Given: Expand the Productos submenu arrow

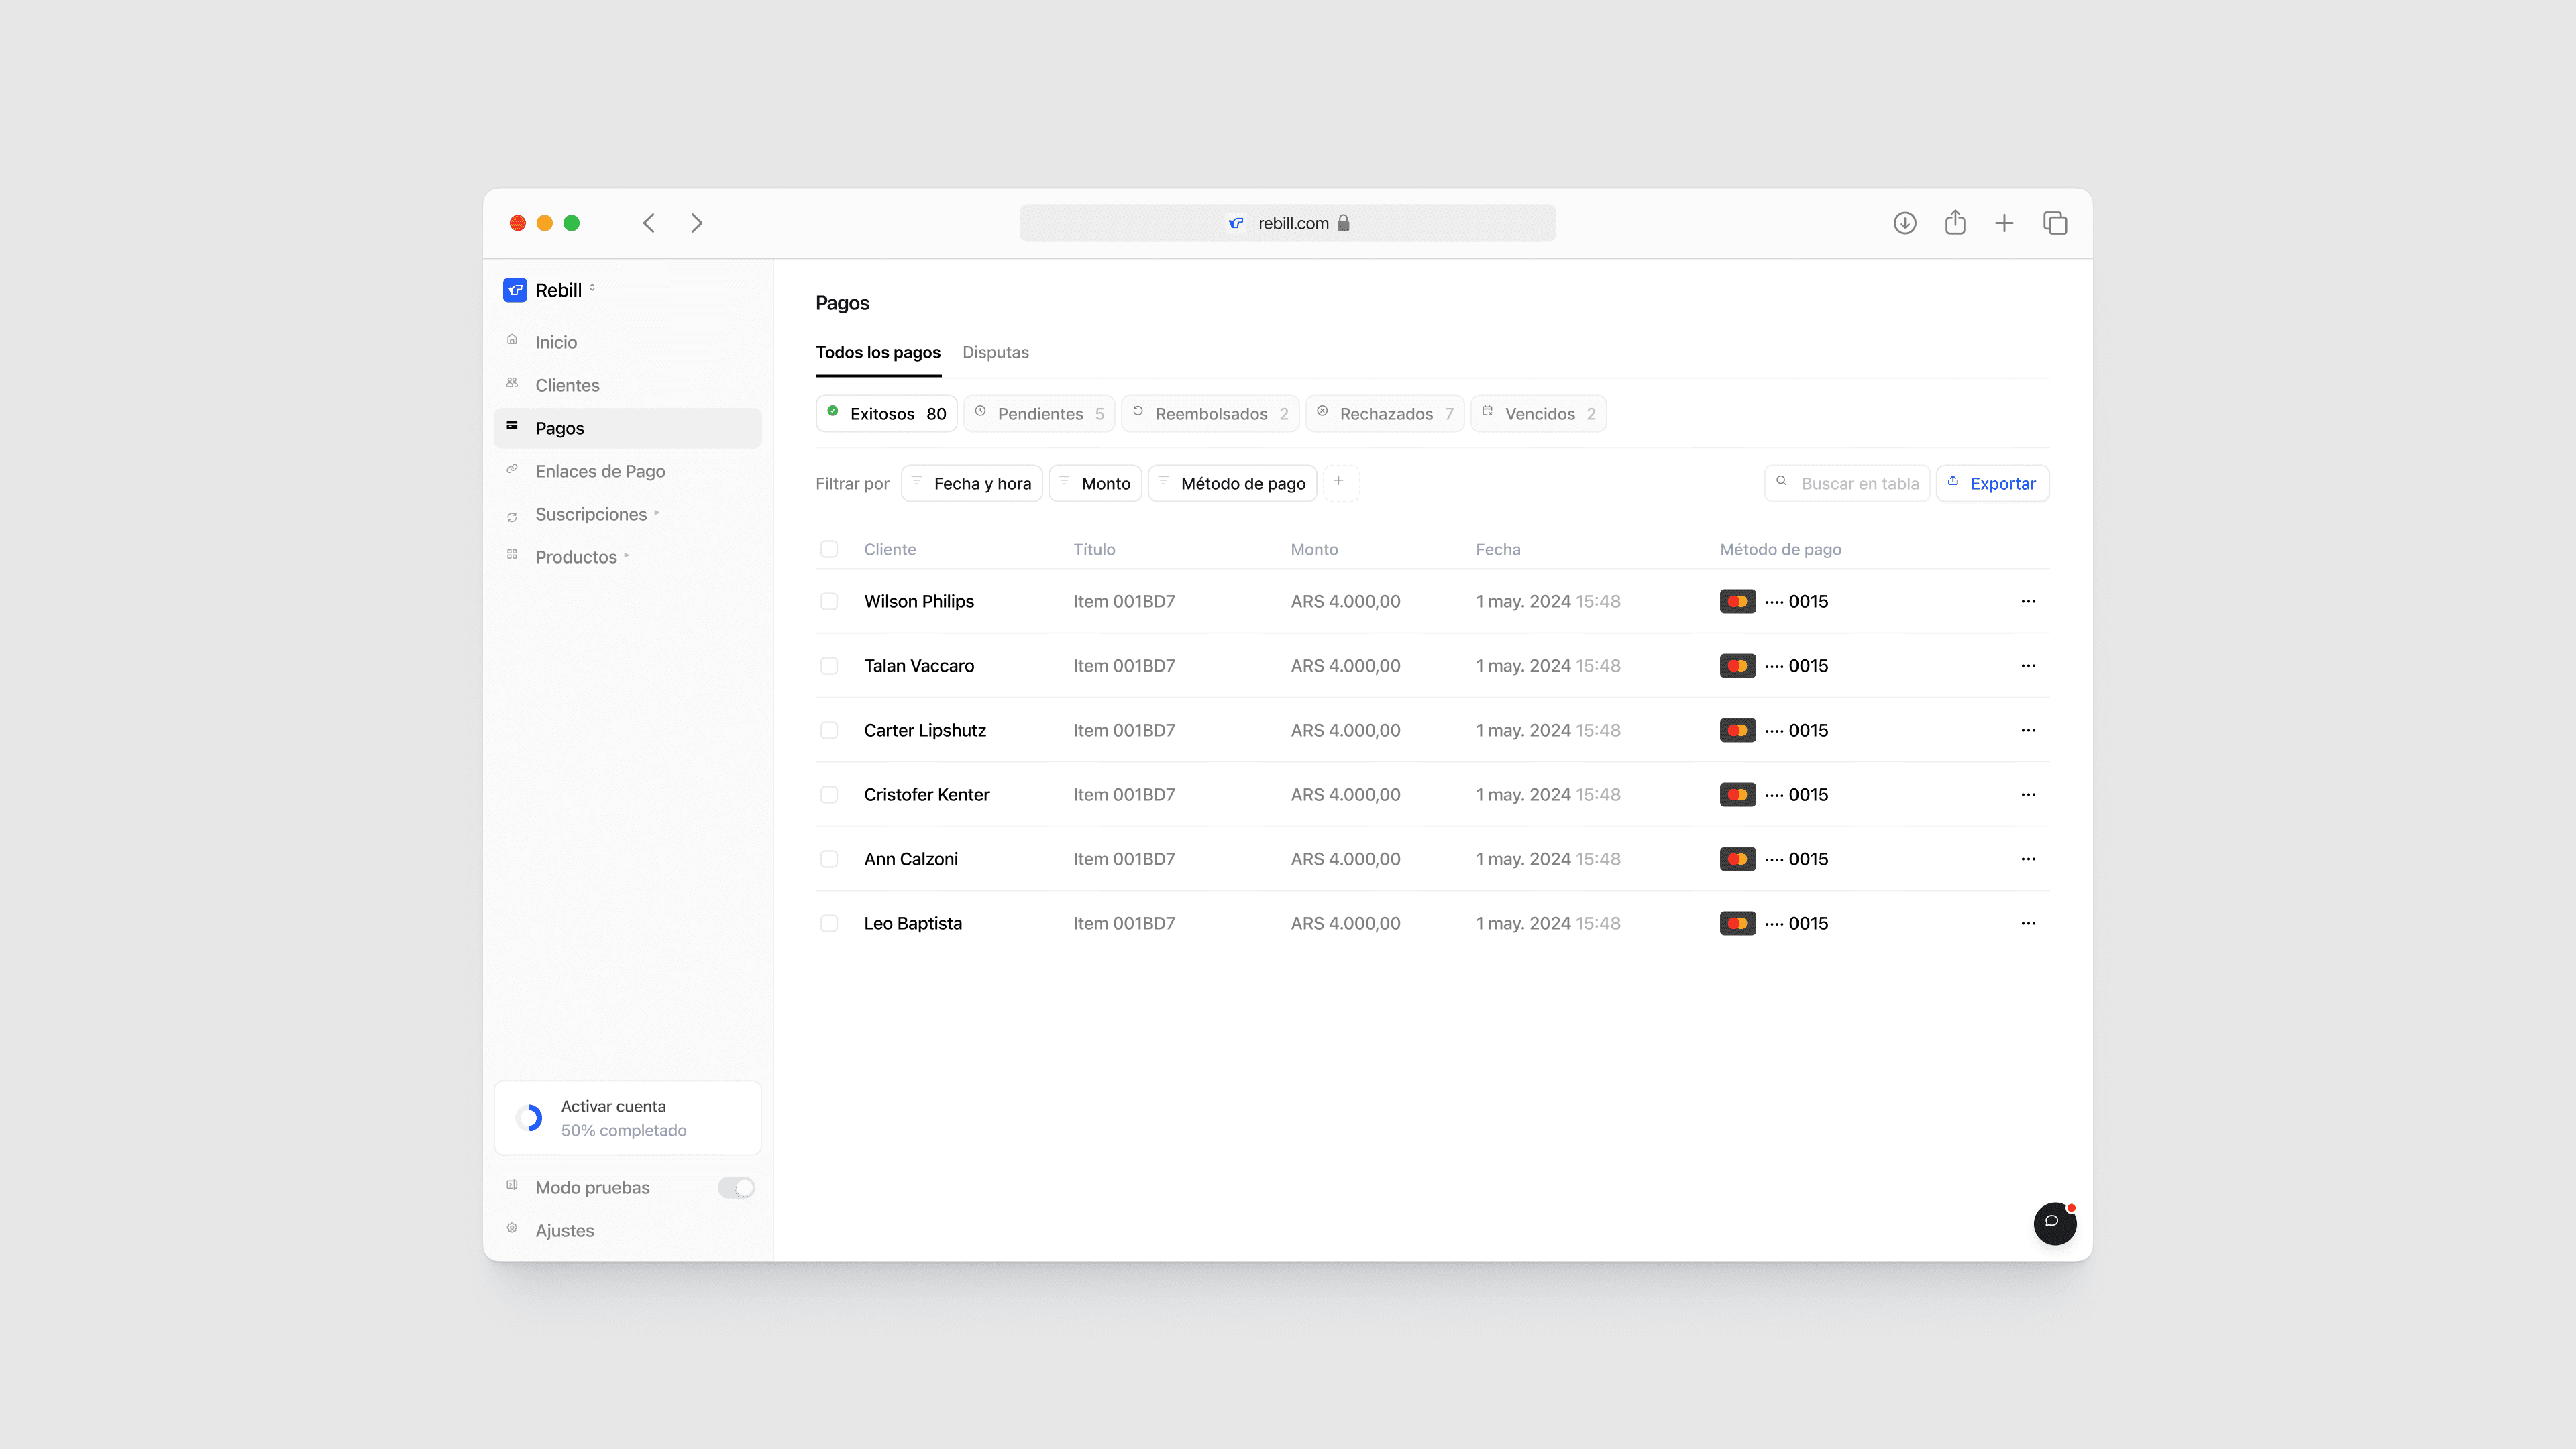Looking at the screenshot, I should click(627, 556).
